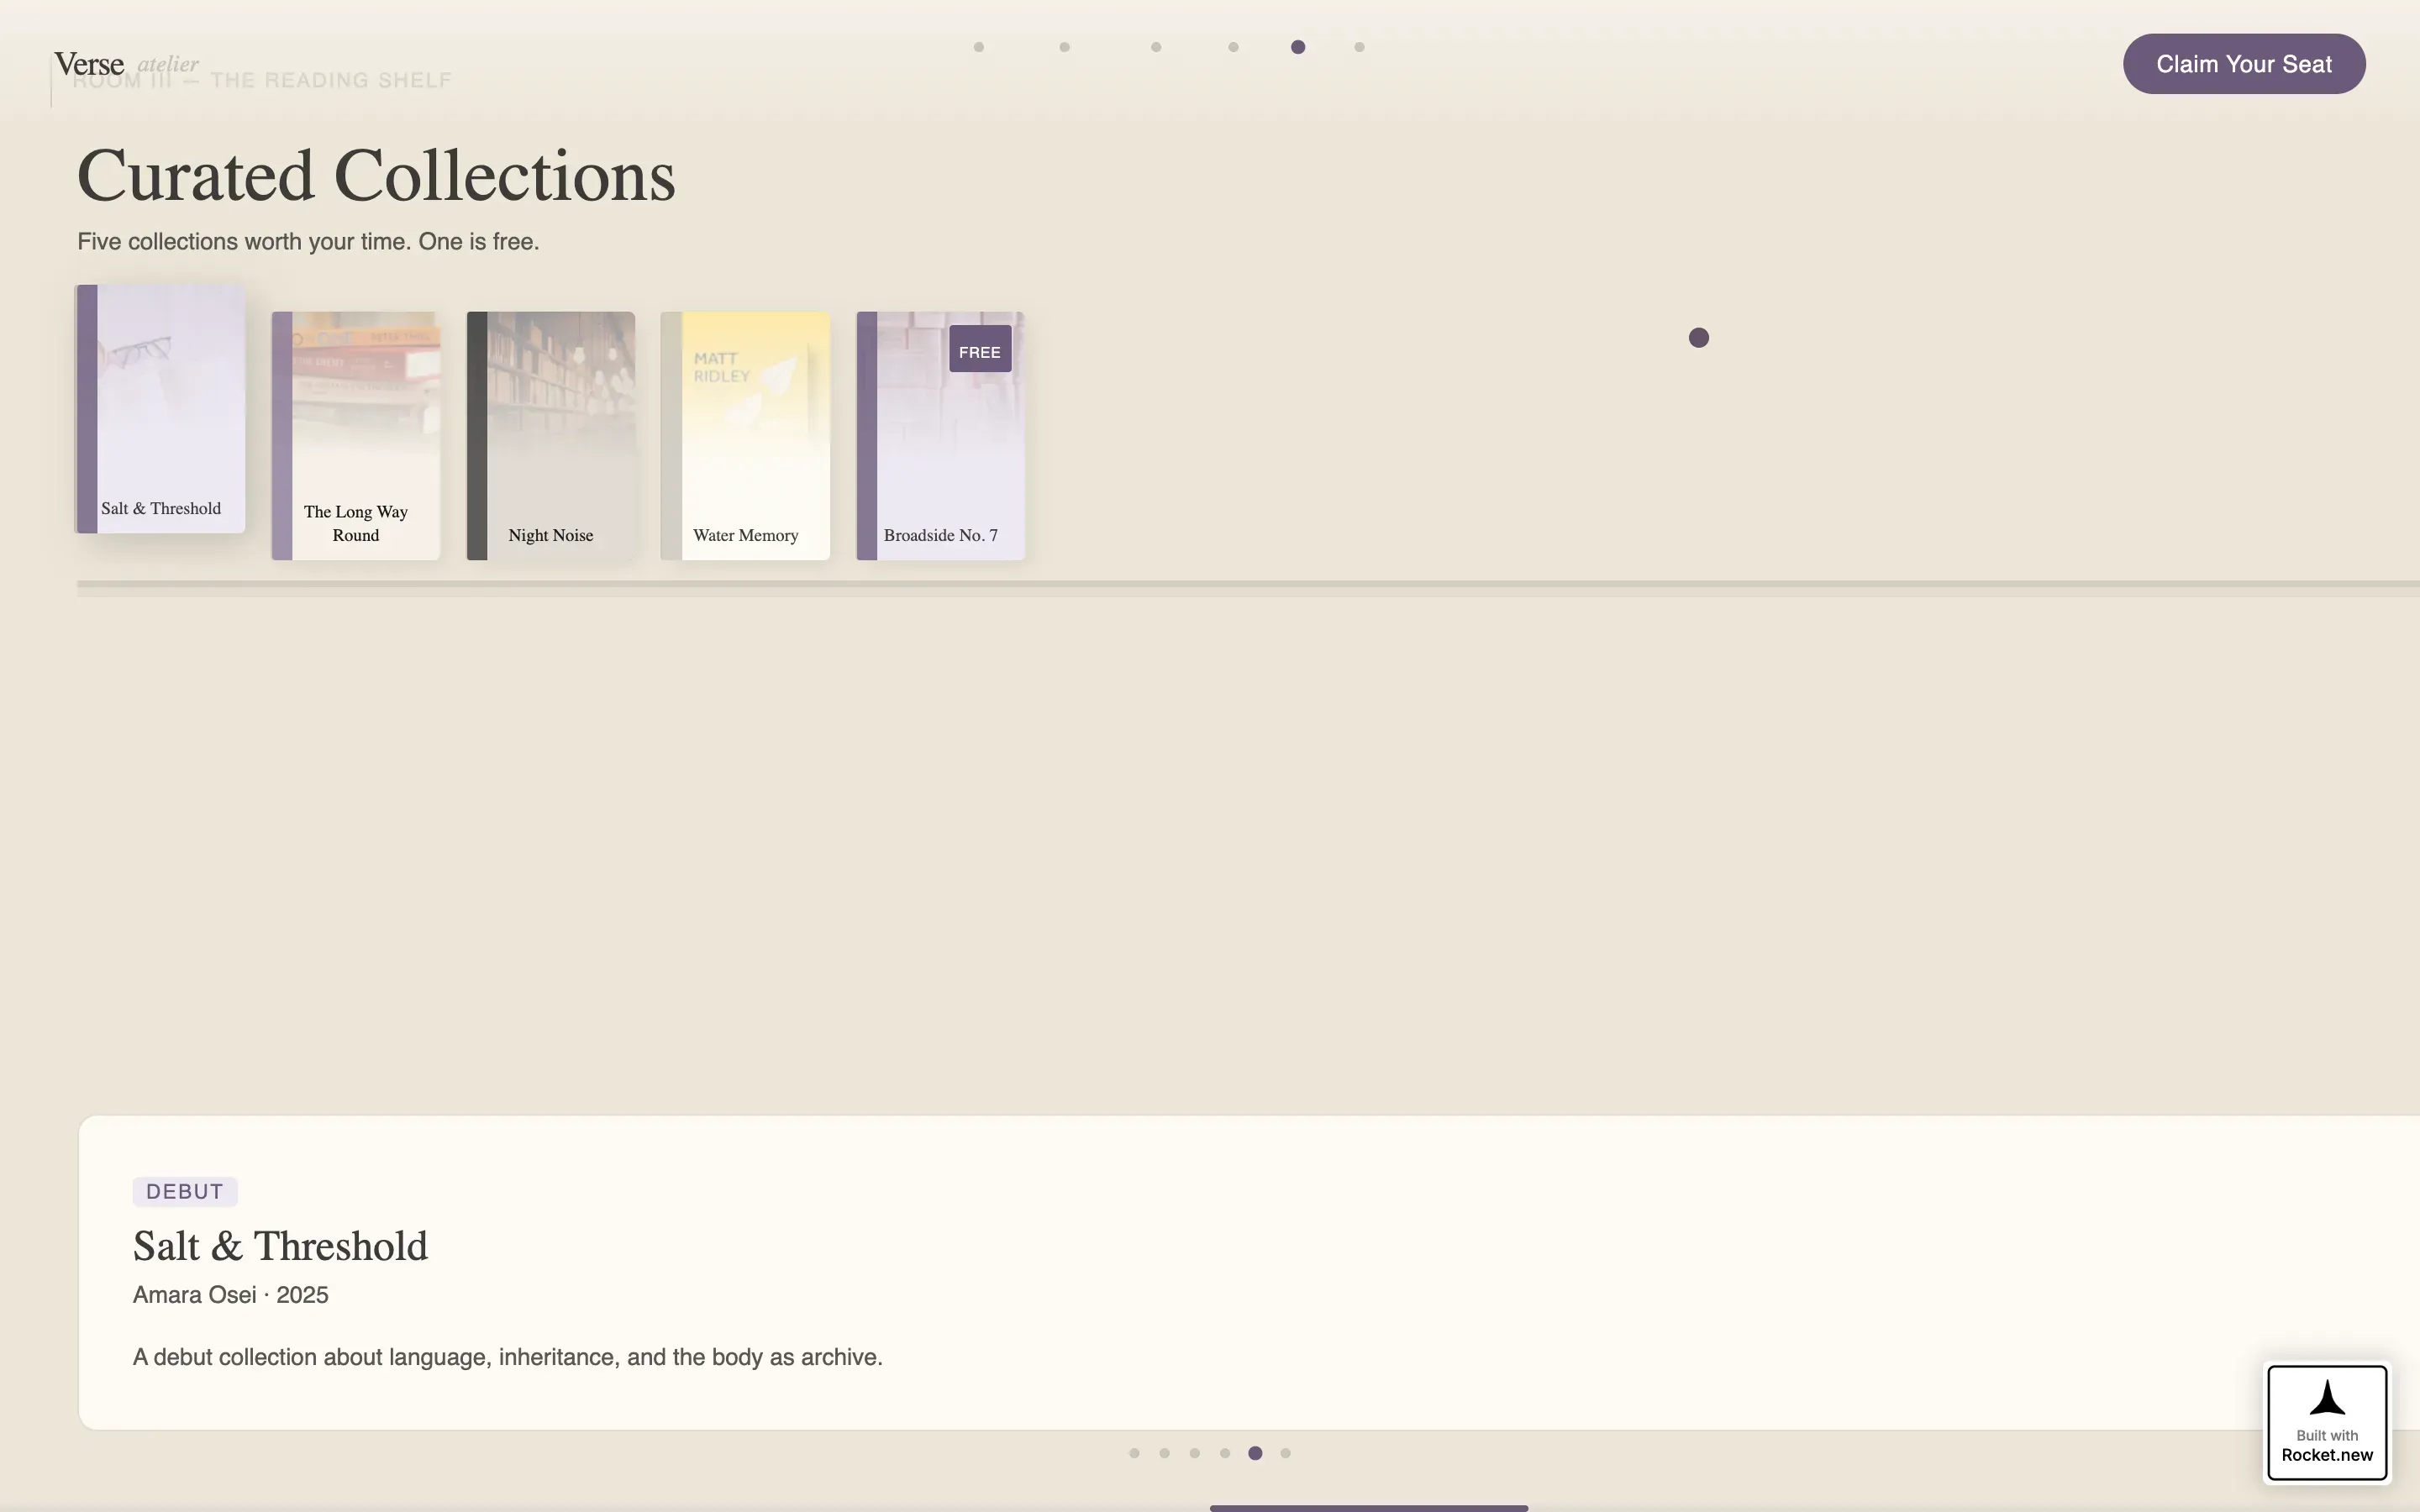Click the horizontal scrollbar at page bottom
This screenshot has height=1512, width=2420.
(x=1368, y=1508)
